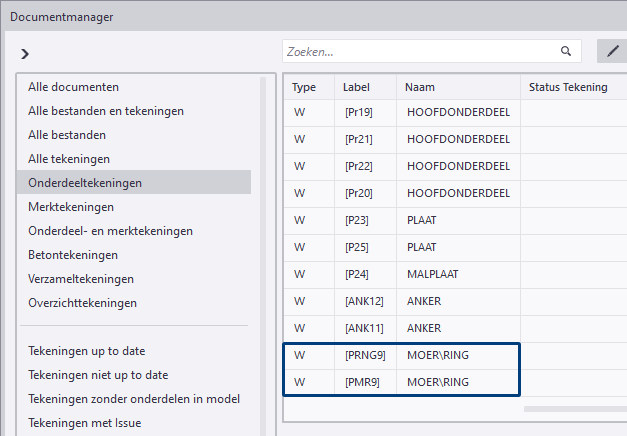Select Alle bestanden en tekeningen
This screenshot has width=627, height=436.
pos(105,111)
